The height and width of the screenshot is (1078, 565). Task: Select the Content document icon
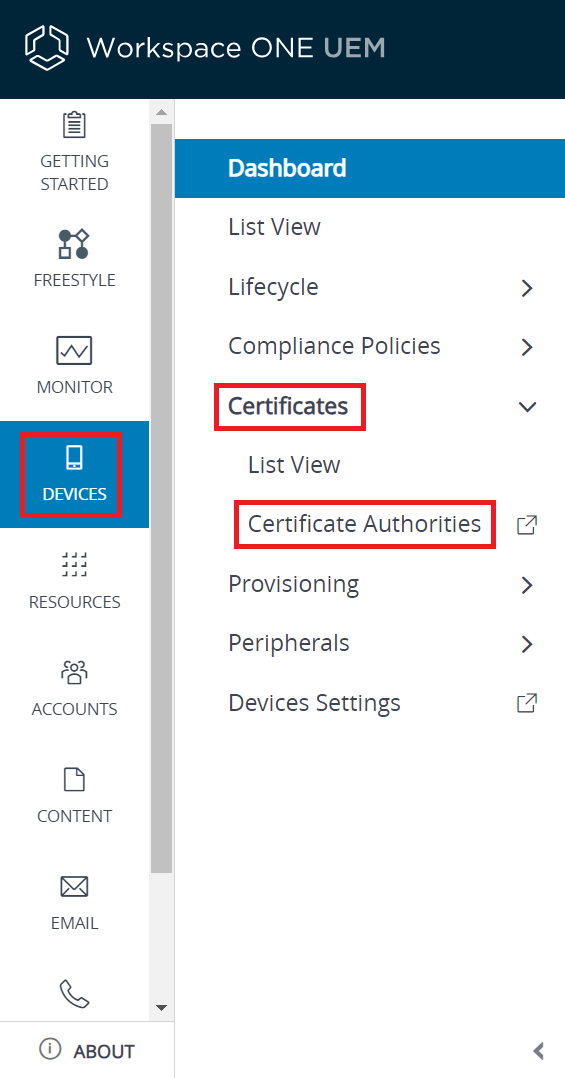click(74, 780)
